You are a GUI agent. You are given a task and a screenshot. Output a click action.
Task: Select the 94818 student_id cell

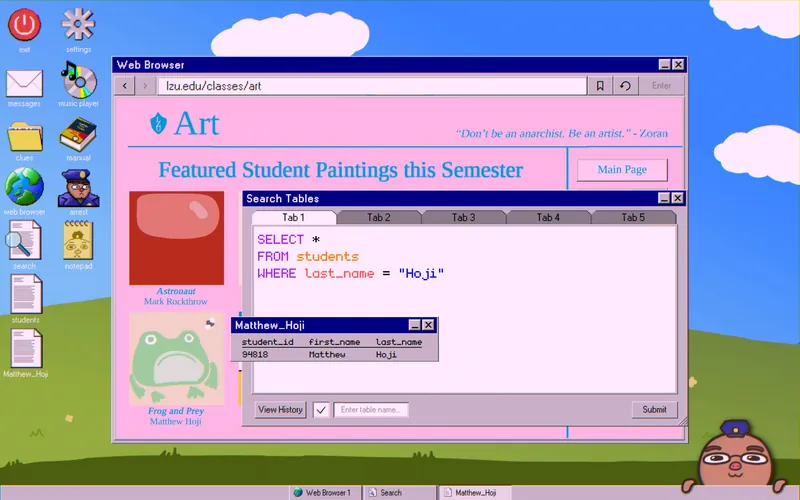pyautogui.click(x=255, y=355)
